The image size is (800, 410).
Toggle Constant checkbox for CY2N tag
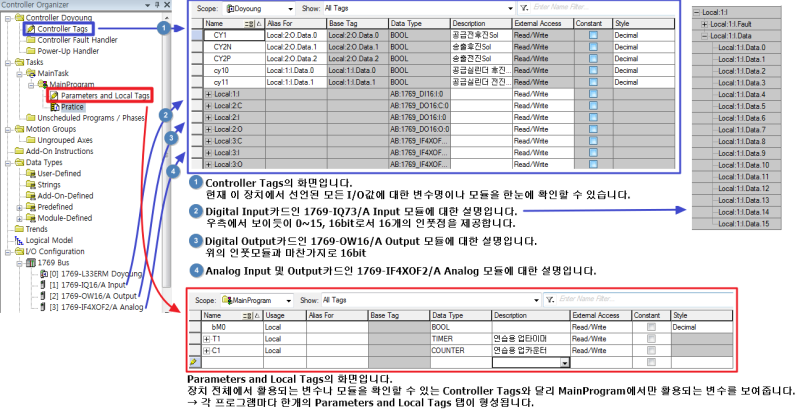click(593, 47)
